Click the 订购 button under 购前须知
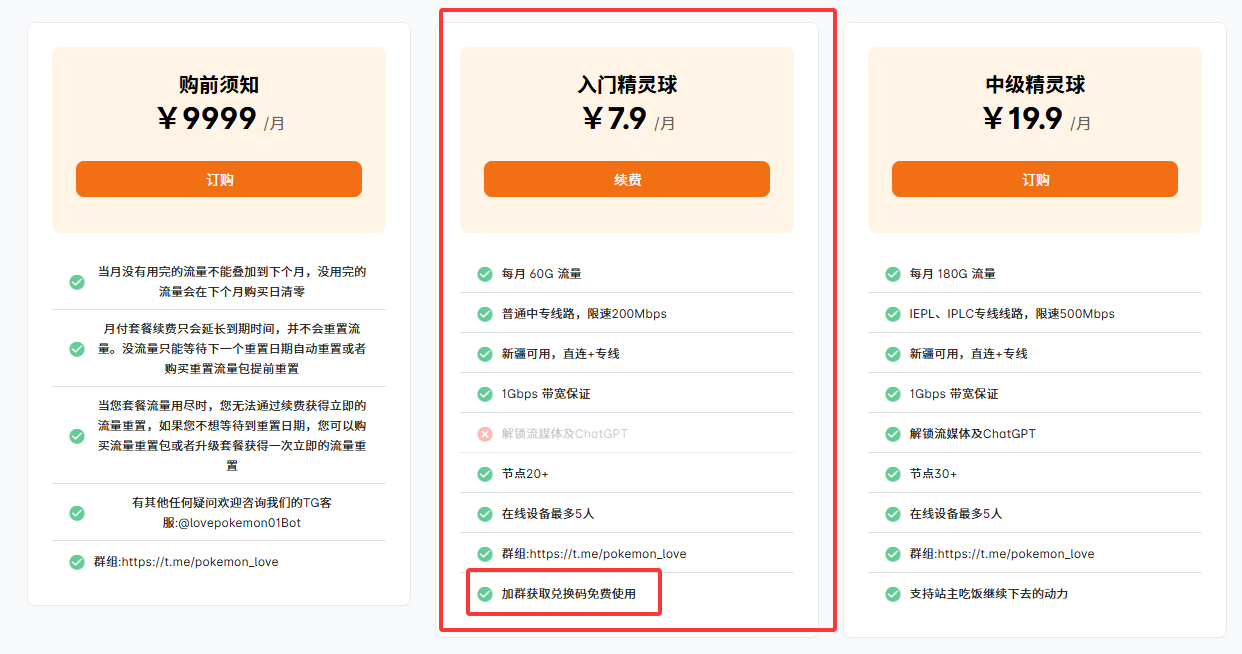Viewport: 1242px width, 654px height. [219, 180]
